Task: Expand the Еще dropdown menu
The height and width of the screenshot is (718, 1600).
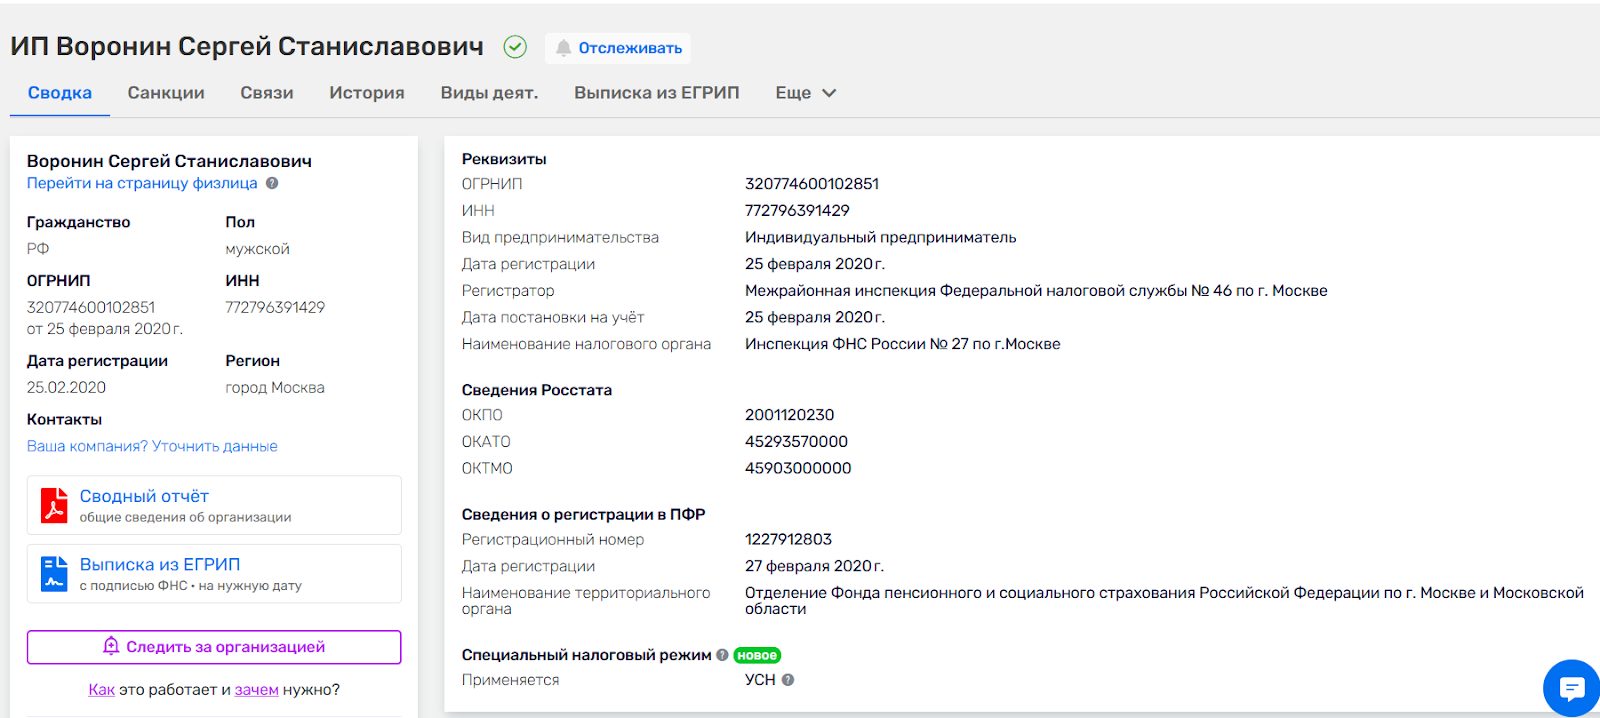Action: click(805, 93)
